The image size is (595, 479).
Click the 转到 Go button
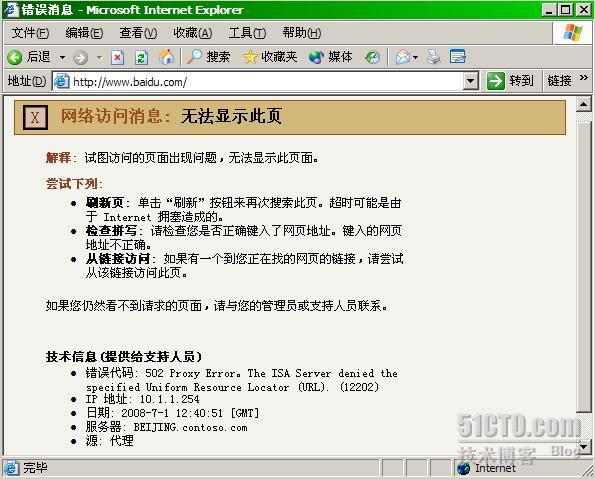[x=511, y=81]
